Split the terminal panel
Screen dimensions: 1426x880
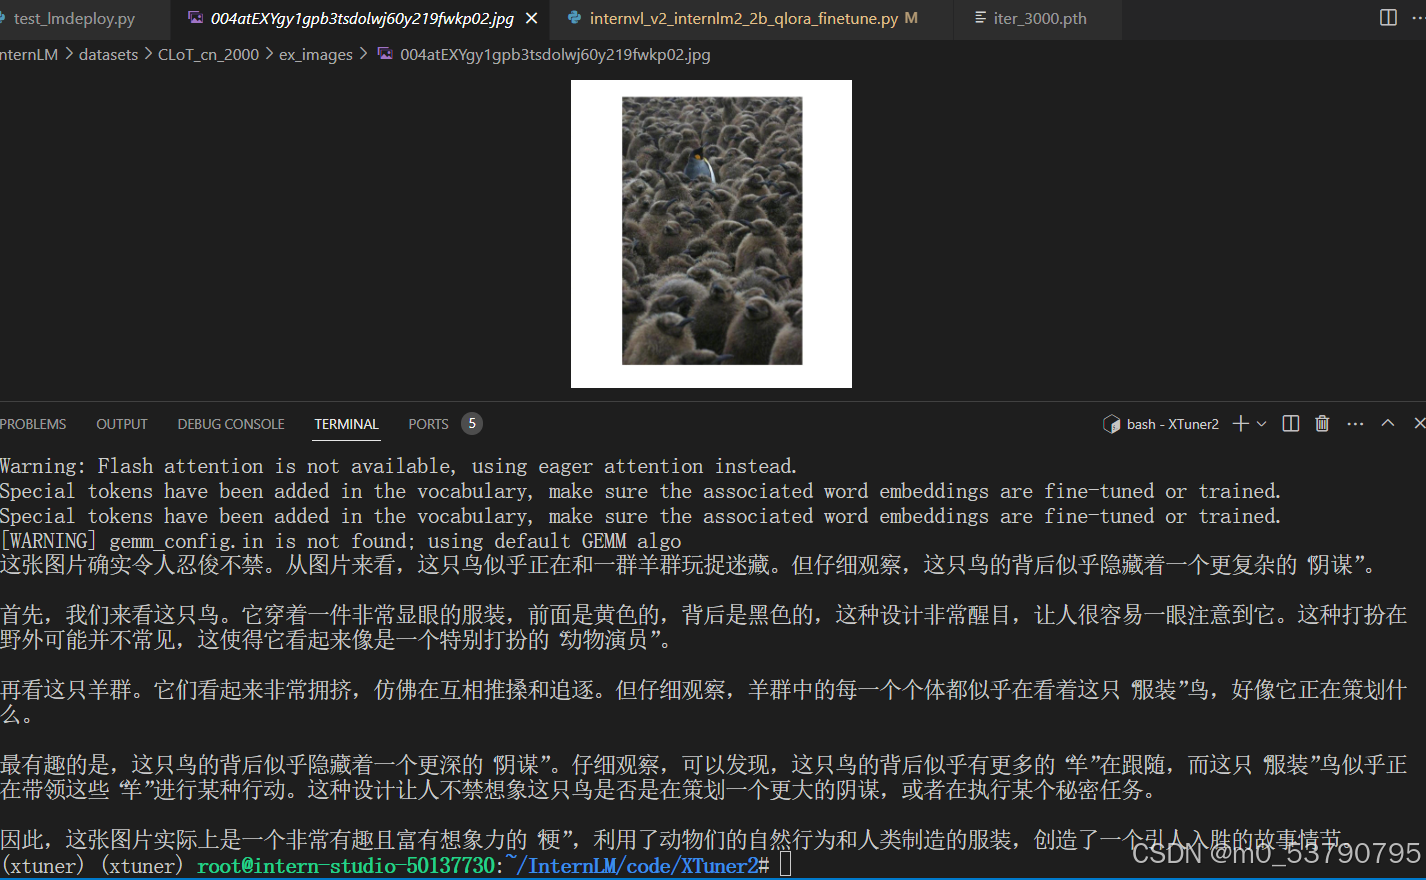[x=1289, y=423]
